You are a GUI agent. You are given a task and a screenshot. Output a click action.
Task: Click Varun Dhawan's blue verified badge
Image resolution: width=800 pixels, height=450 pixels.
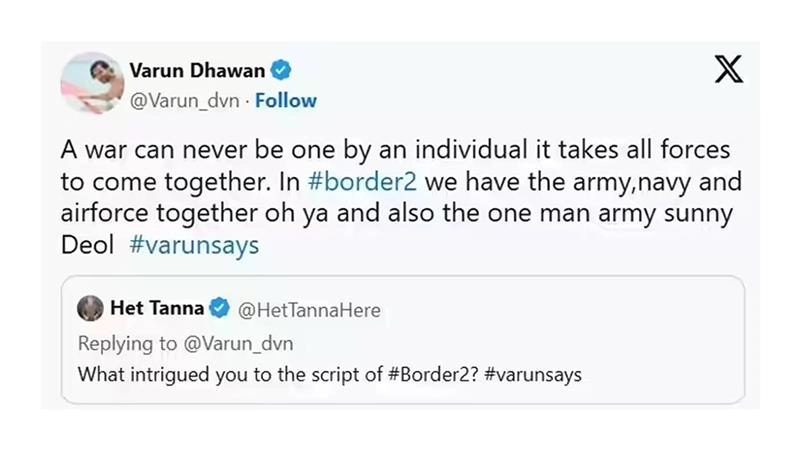tap(282, 71)
